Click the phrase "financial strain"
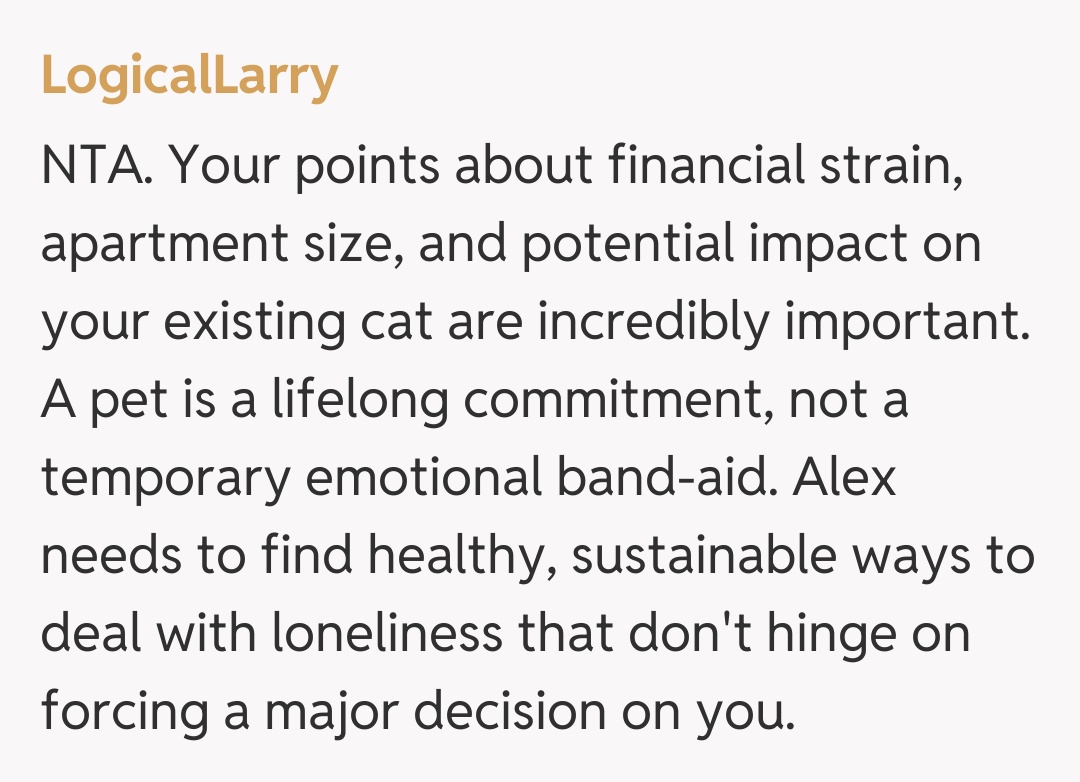The height and width of the screenshot is (782, 1080). pos(786,167)
